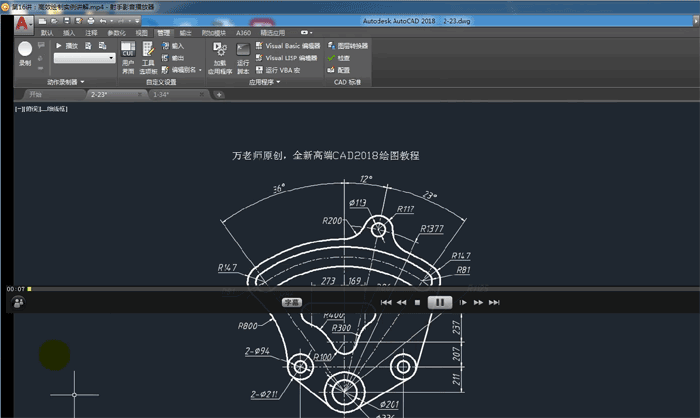Switch to the 参数化 ribbon tab
This screenshot has height=418, width=700.
116,33
